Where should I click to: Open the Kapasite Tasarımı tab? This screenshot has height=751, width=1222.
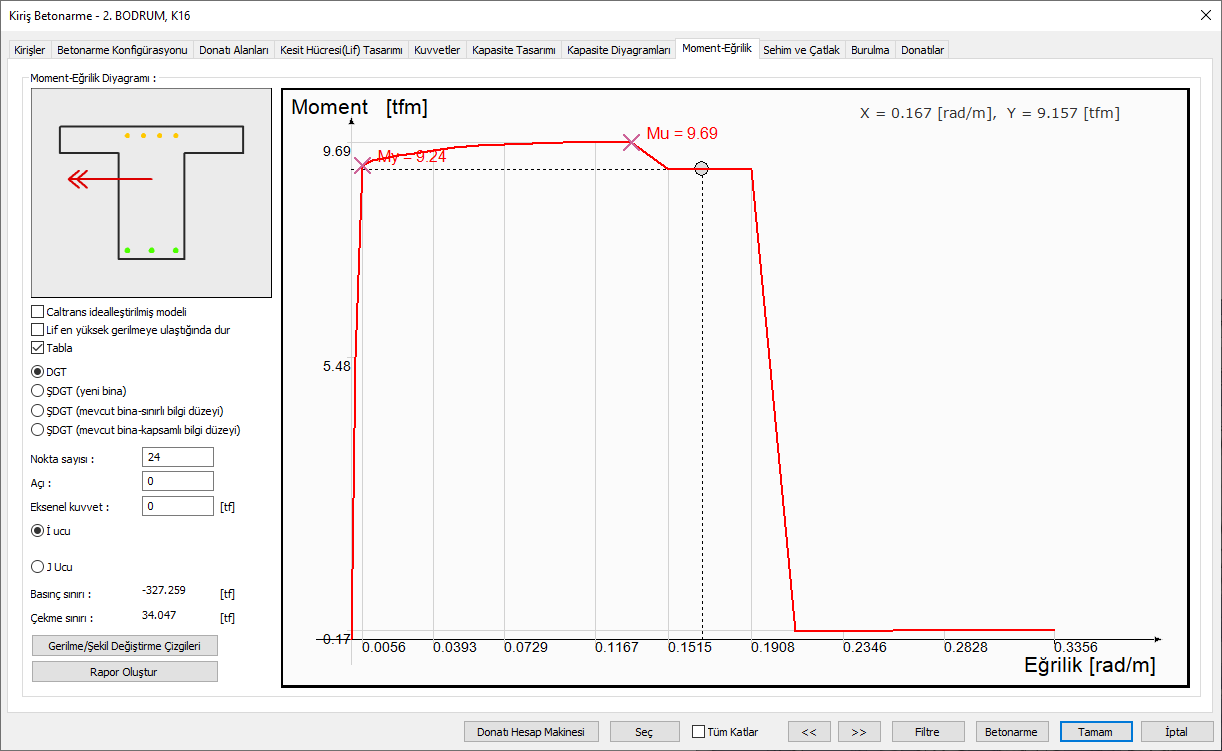[x=513, y=50]
